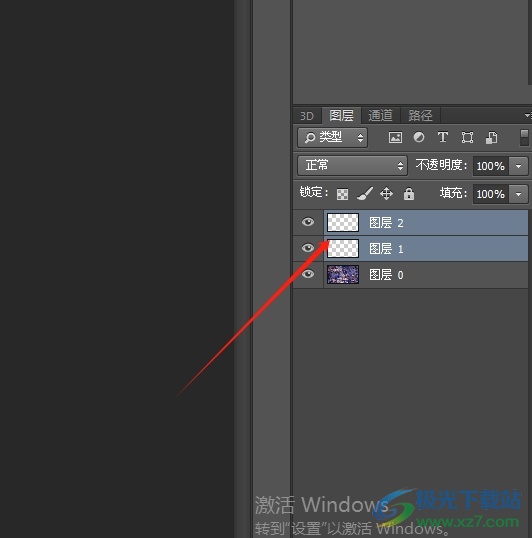Image resolution: width=532 pixels, height=538 pixels.
Task: Hide 图层 2 using its eye icon
Action: click(308, 222)
